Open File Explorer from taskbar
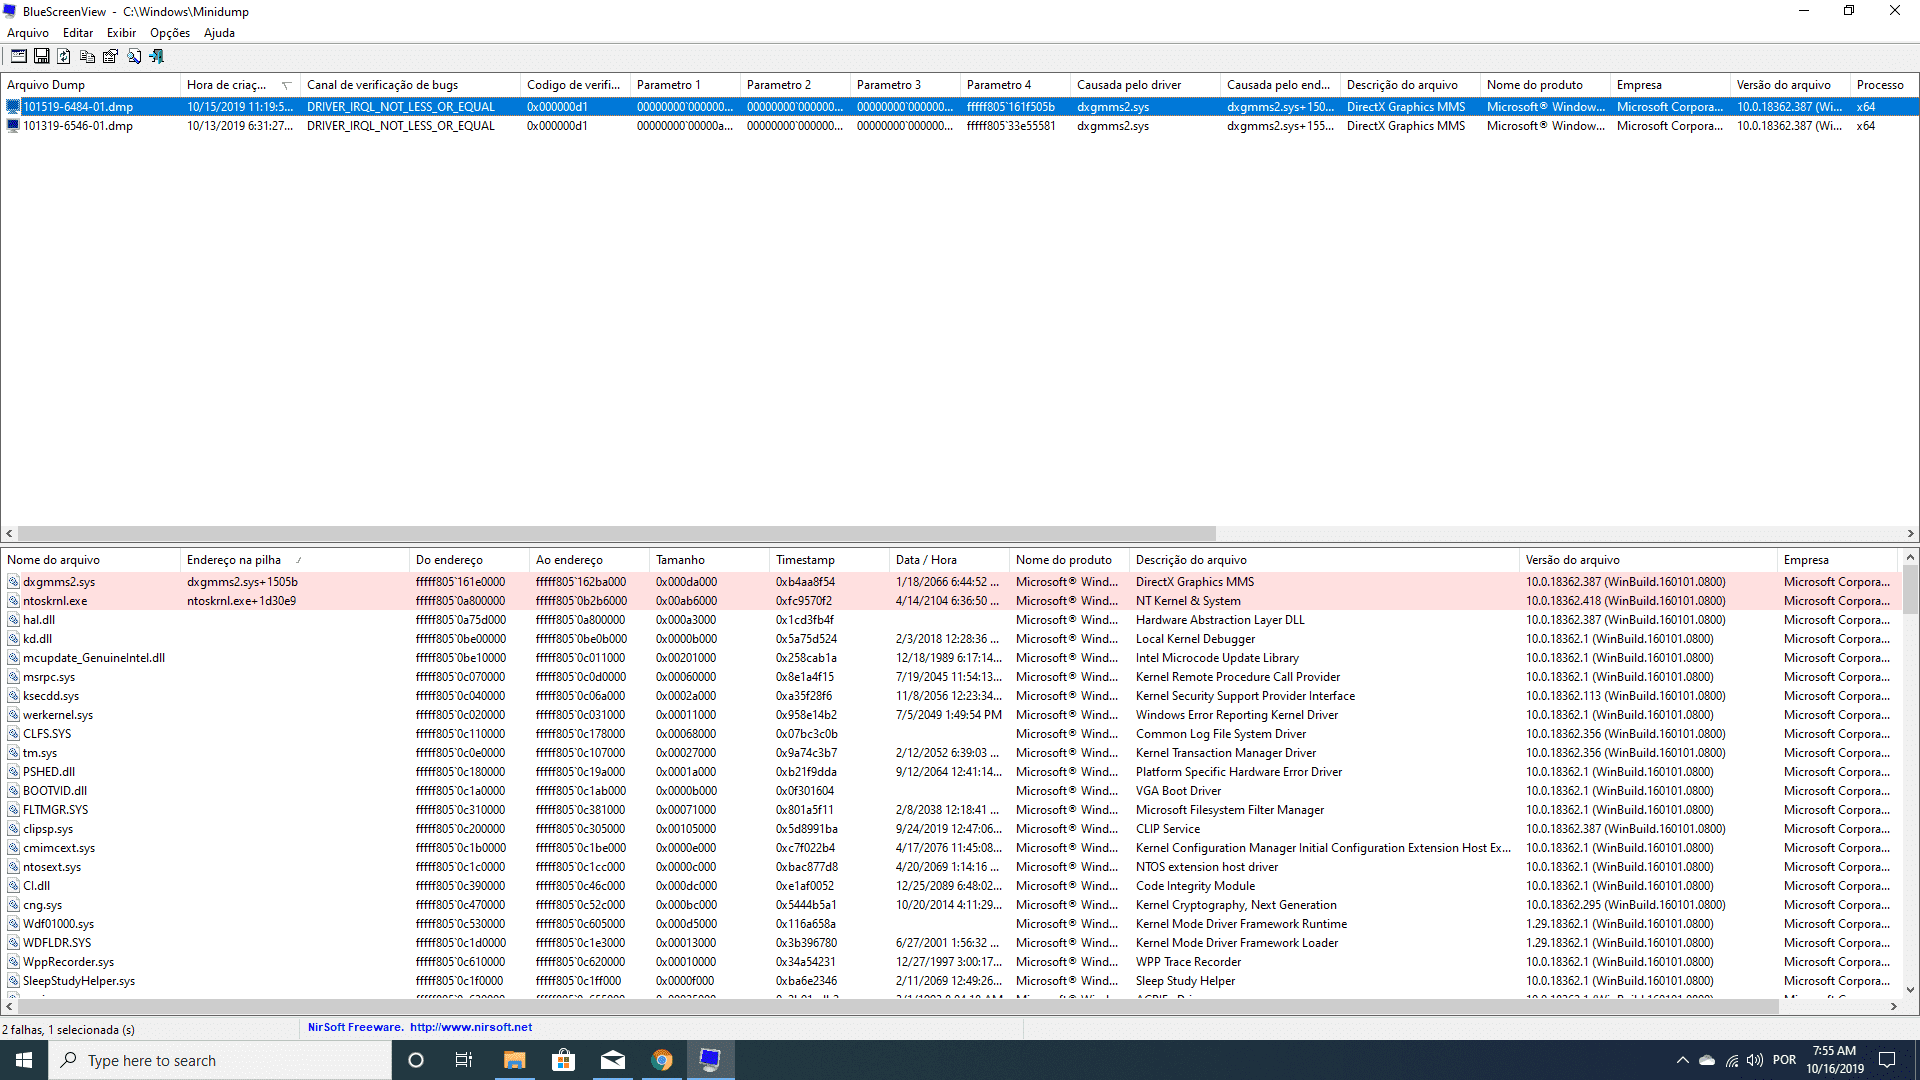This screenshot has width=1920, height=1080. click(514, 1060)
